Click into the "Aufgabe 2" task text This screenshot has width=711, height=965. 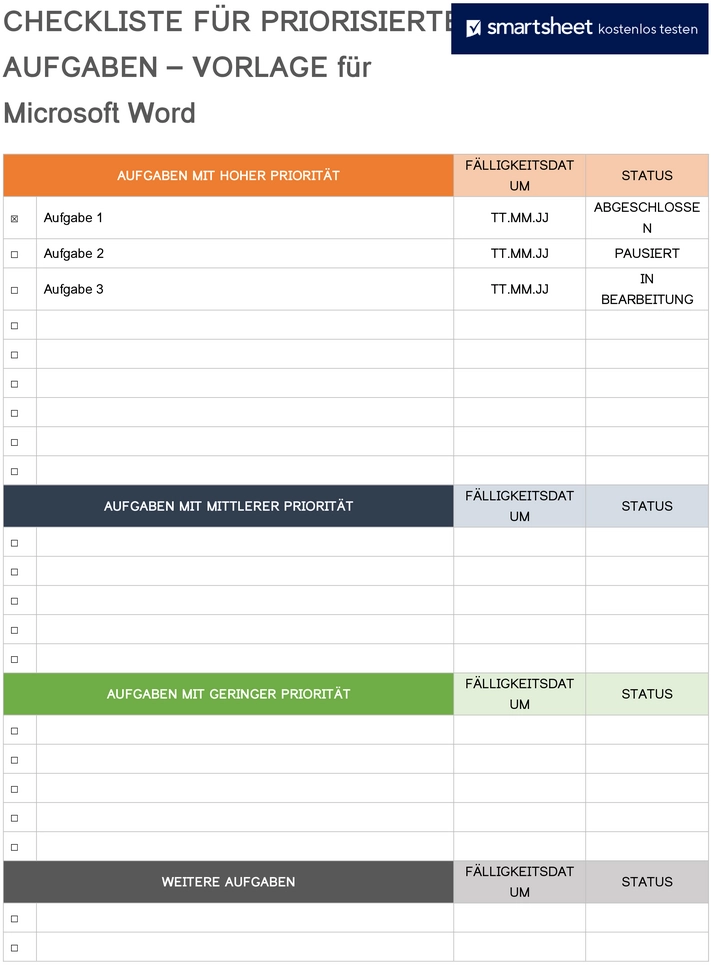(74, 254)
